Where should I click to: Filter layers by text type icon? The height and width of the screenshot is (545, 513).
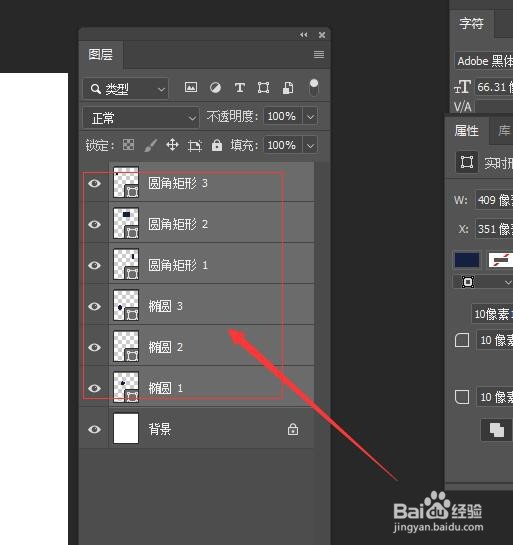(x=239, y=87)
